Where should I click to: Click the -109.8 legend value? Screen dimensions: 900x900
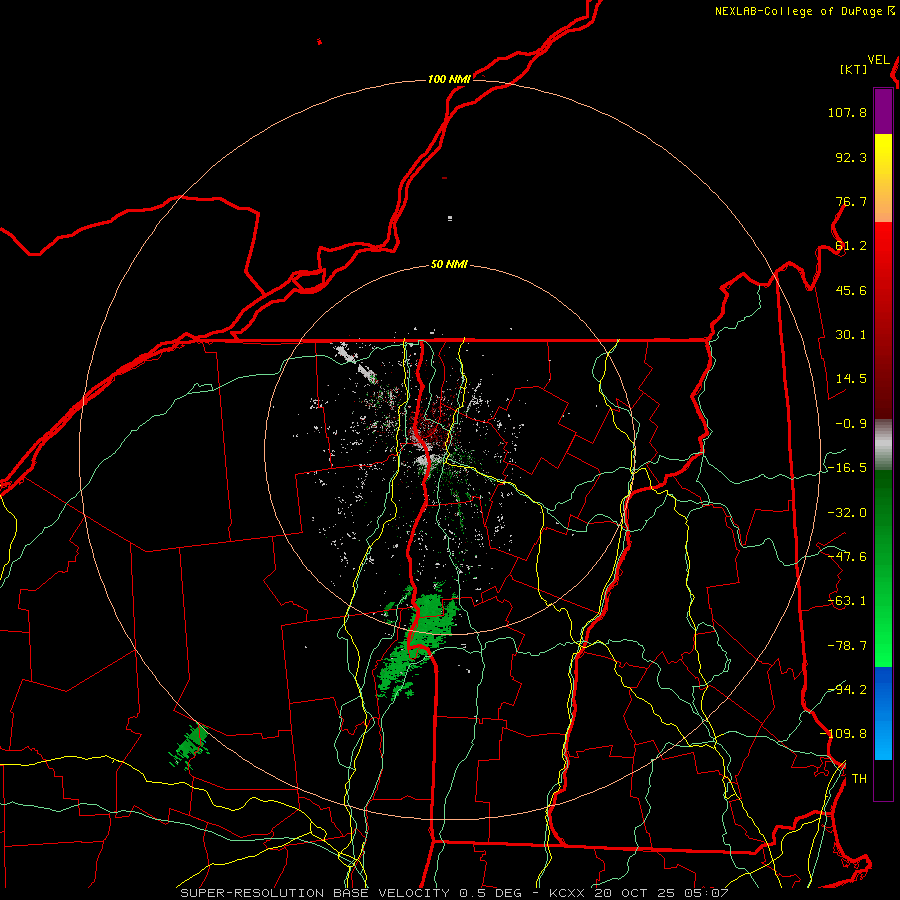(843, 734)
